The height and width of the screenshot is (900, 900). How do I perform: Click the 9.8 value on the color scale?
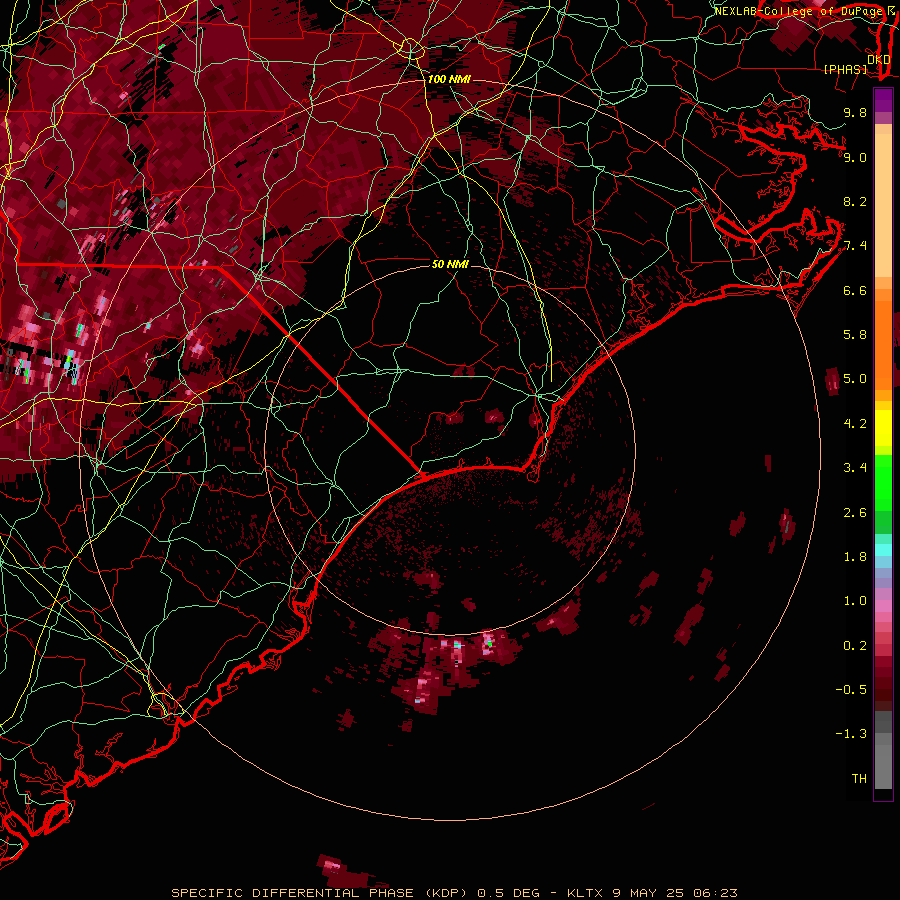855,112
